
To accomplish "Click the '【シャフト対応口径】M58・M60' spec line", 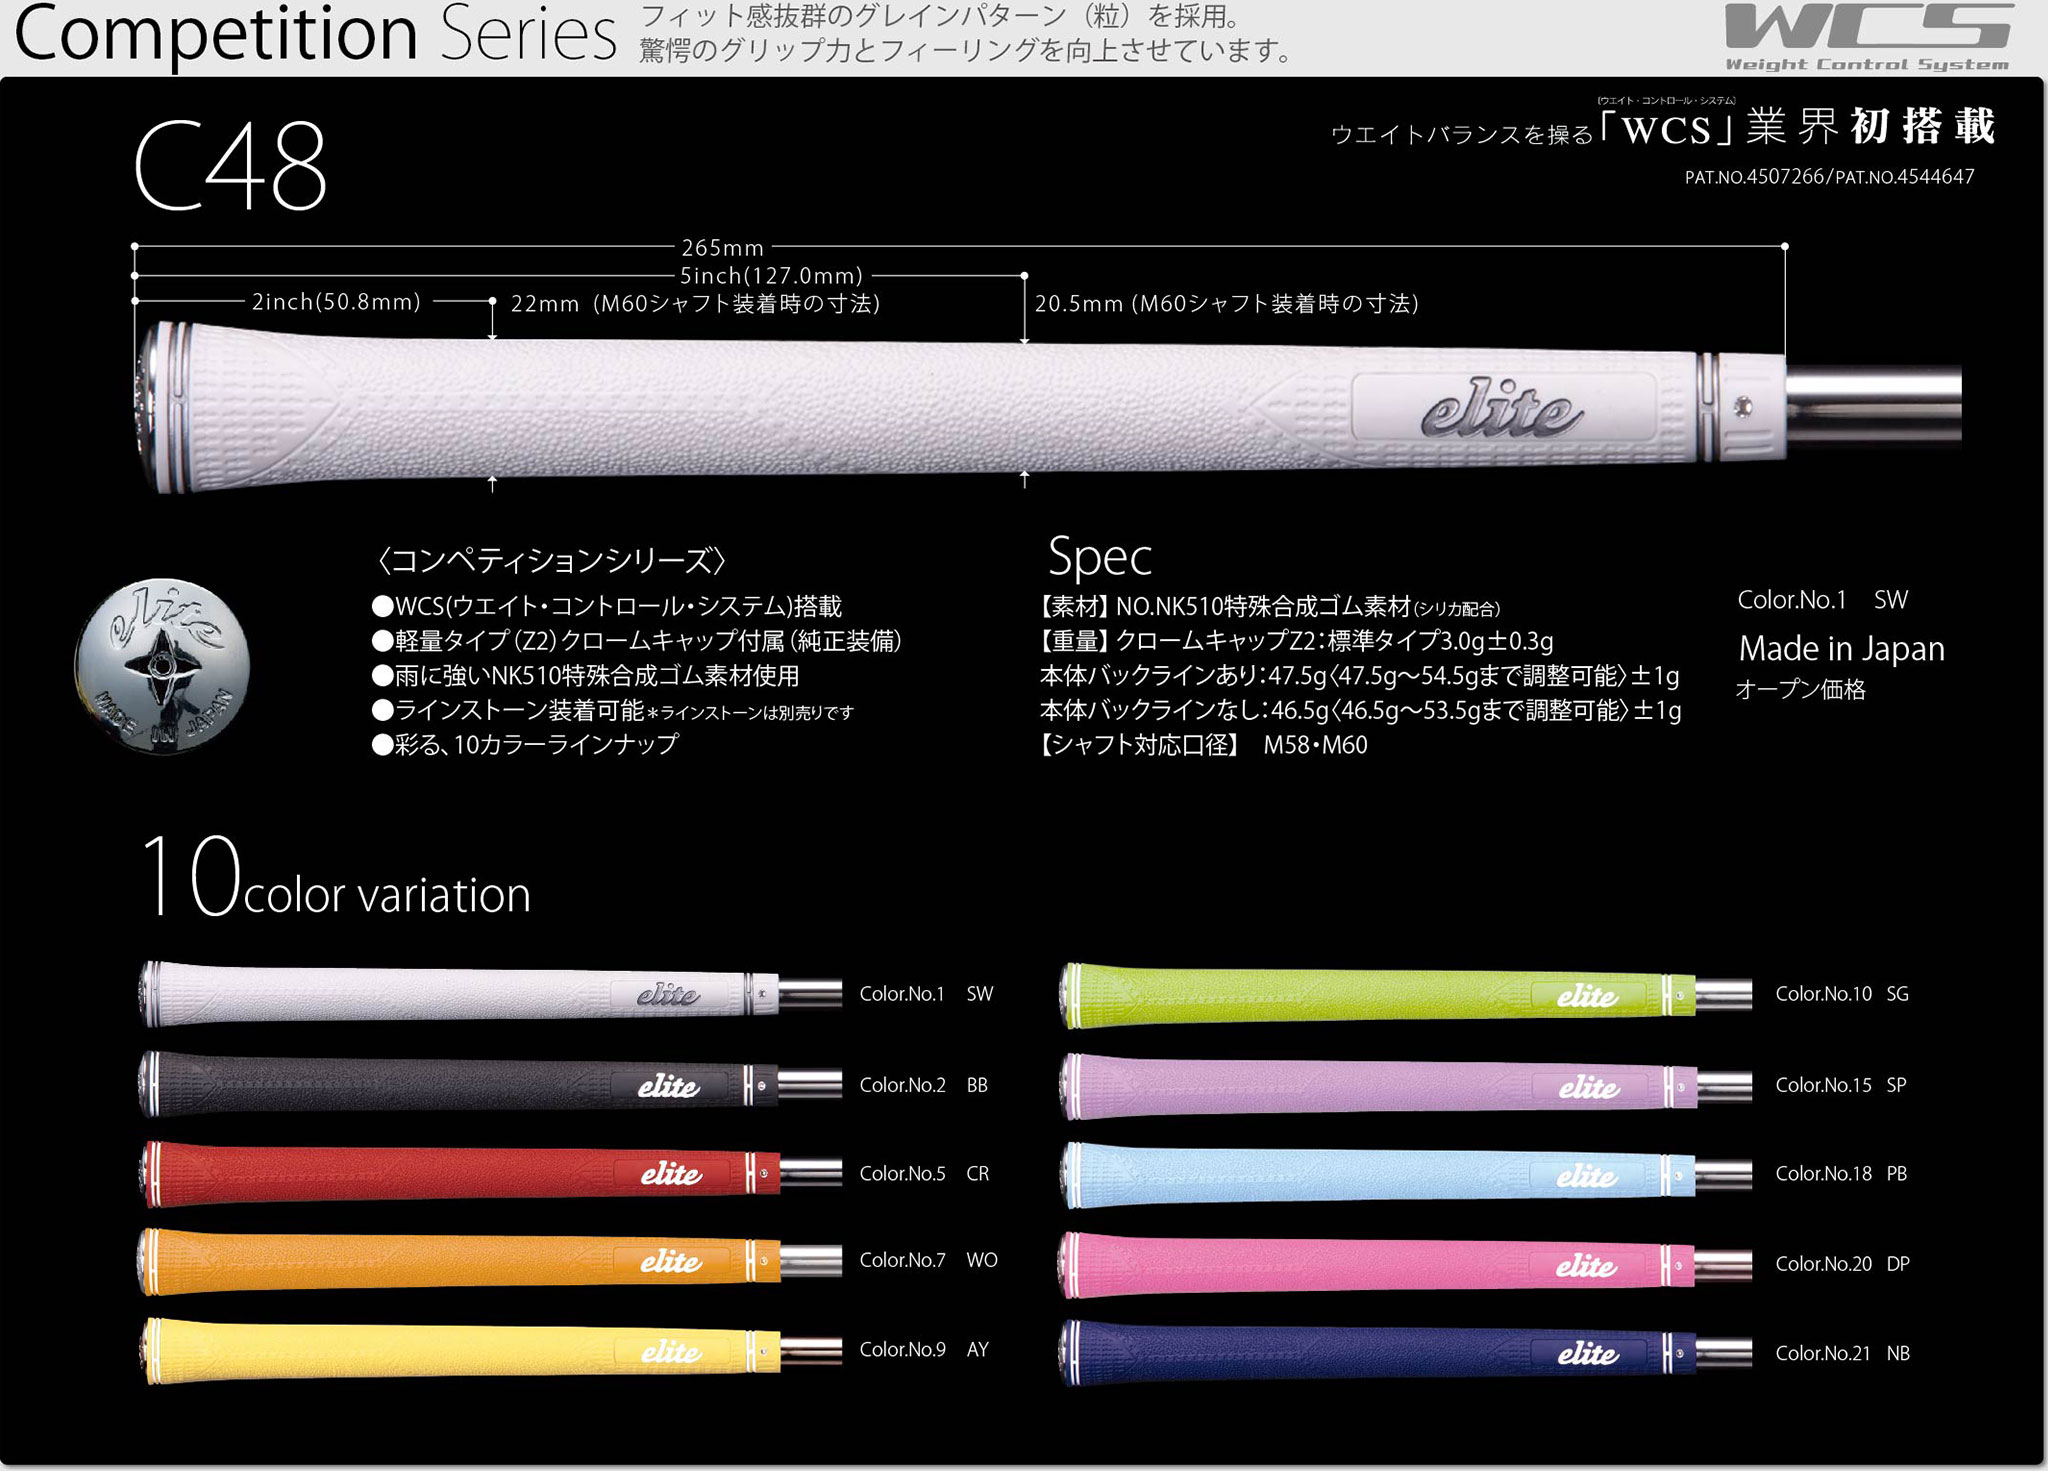I will pos(1203,745).
